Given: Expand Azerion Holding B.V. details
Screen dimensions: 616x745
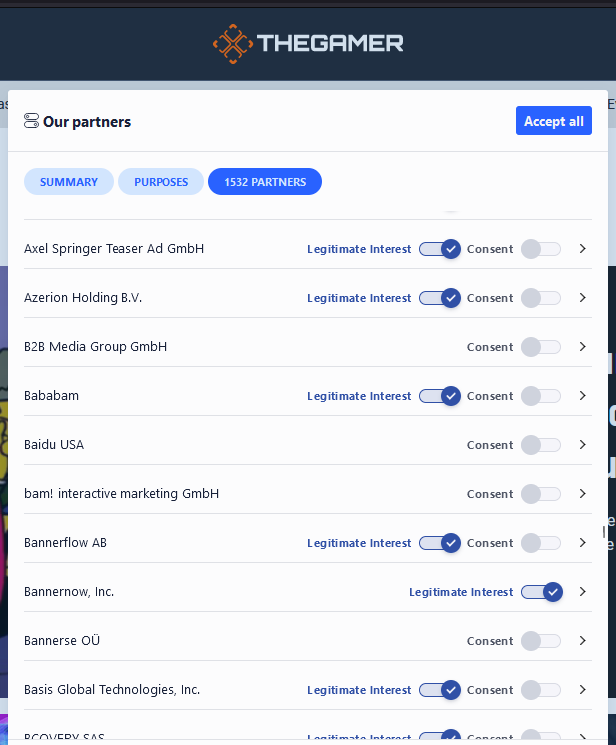Looking at the screenshot, I should (582, 297).
